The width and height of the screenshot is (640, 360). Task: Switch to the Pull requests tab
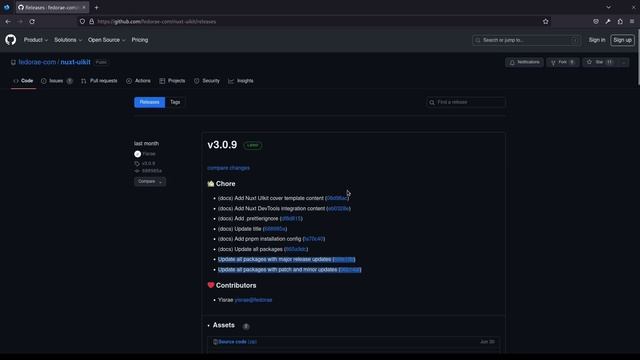pos(99,81)
